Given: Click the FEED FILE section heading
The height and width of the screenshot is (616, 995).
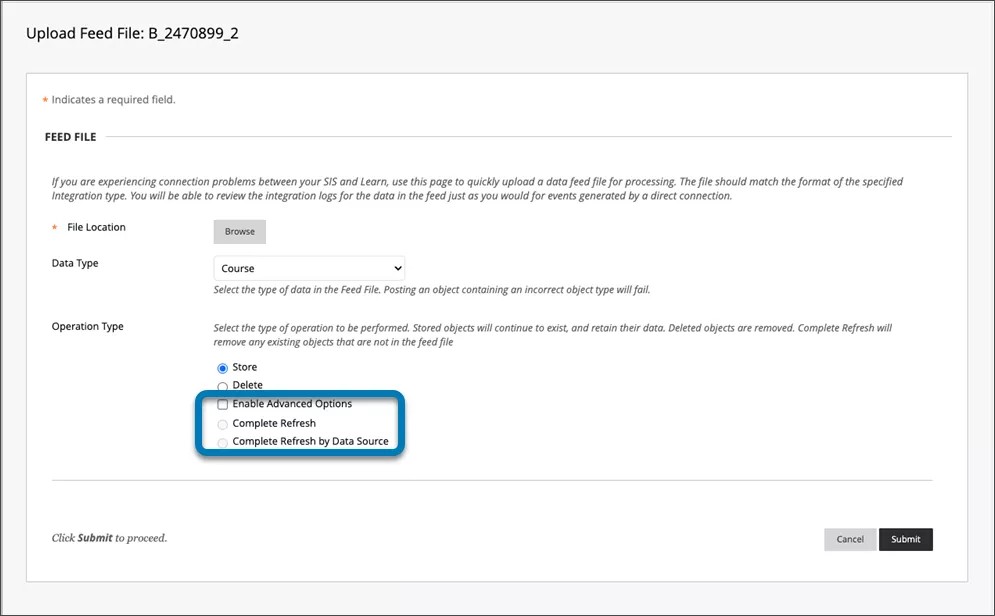Looking at the screenshot, I should point(70,136).
